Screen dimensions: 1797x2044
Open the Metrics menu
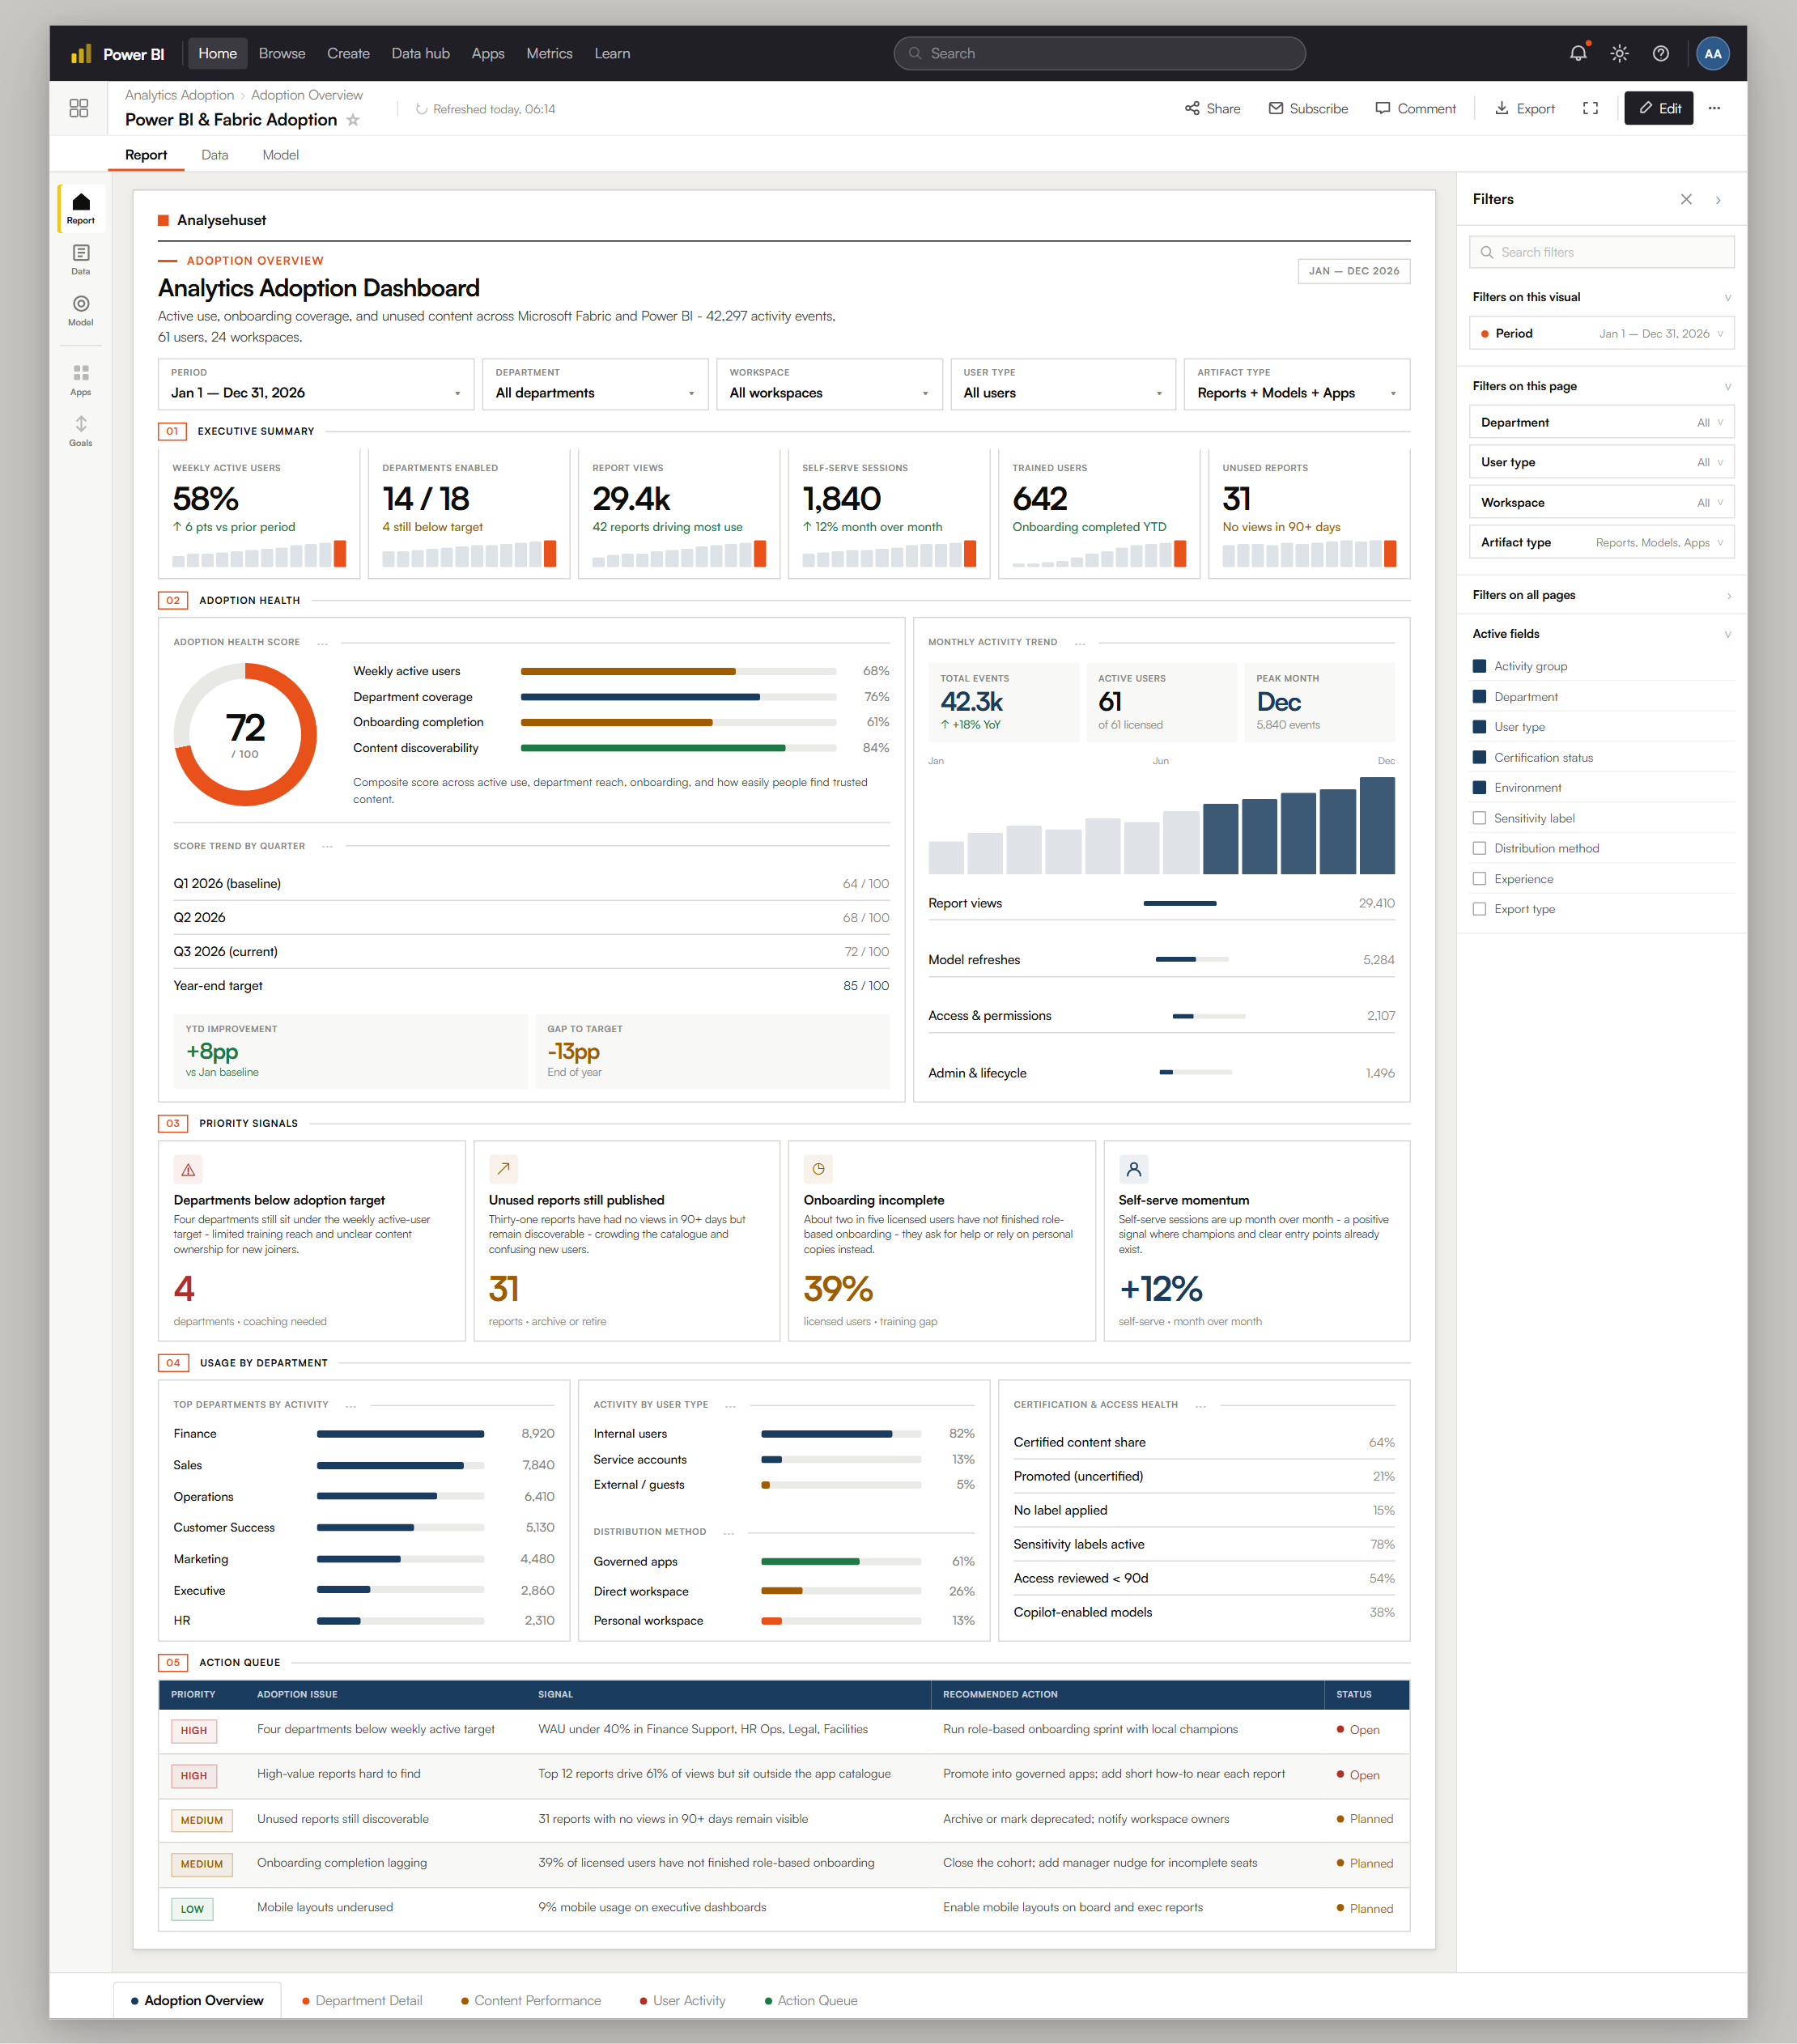tap(550, 54)
